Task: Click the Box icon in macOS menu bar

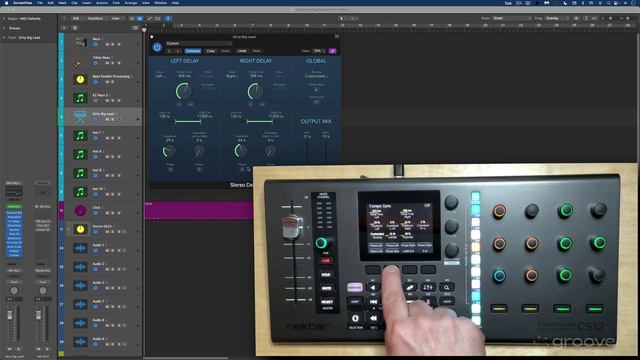Action: (x=508, y=3)
